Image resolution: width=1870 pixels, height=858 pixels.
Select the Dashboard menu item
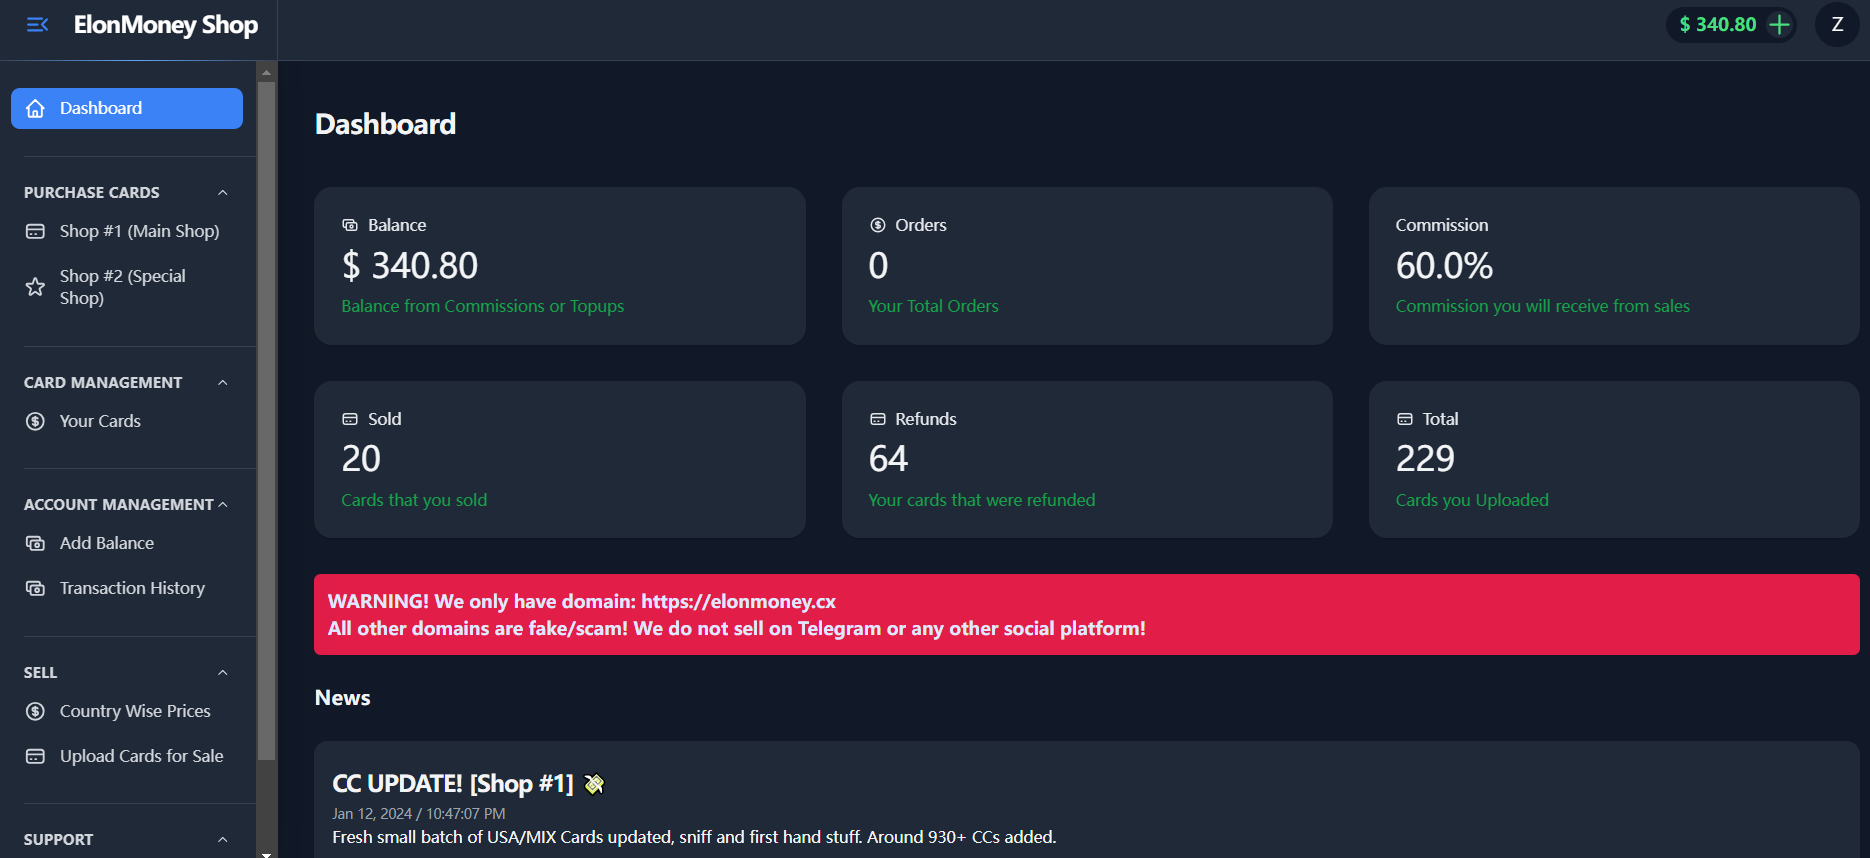[x=127, y=108]
